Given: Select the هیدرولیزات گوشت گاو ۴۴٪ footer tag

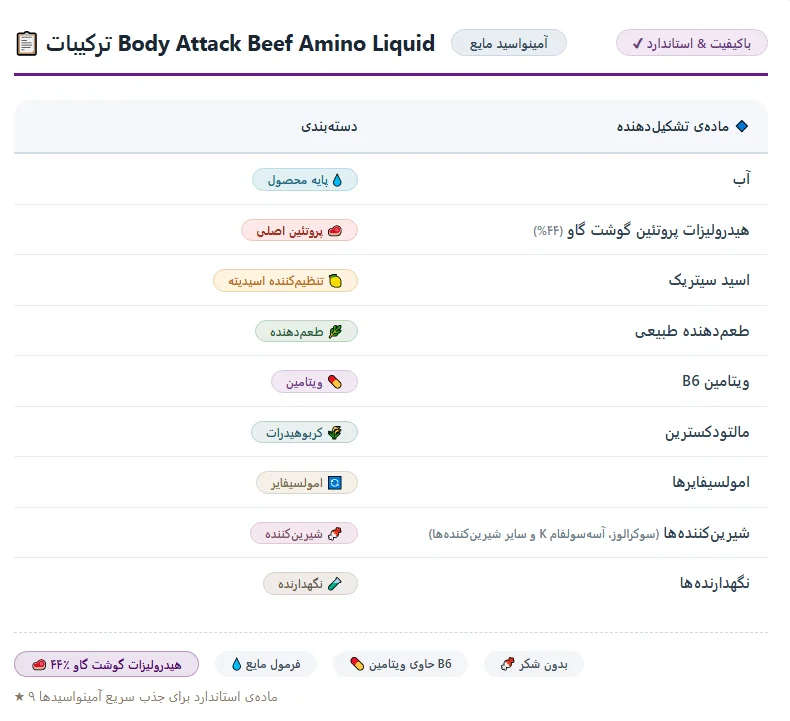Looking at the screenshot, I should pos(106,665).
